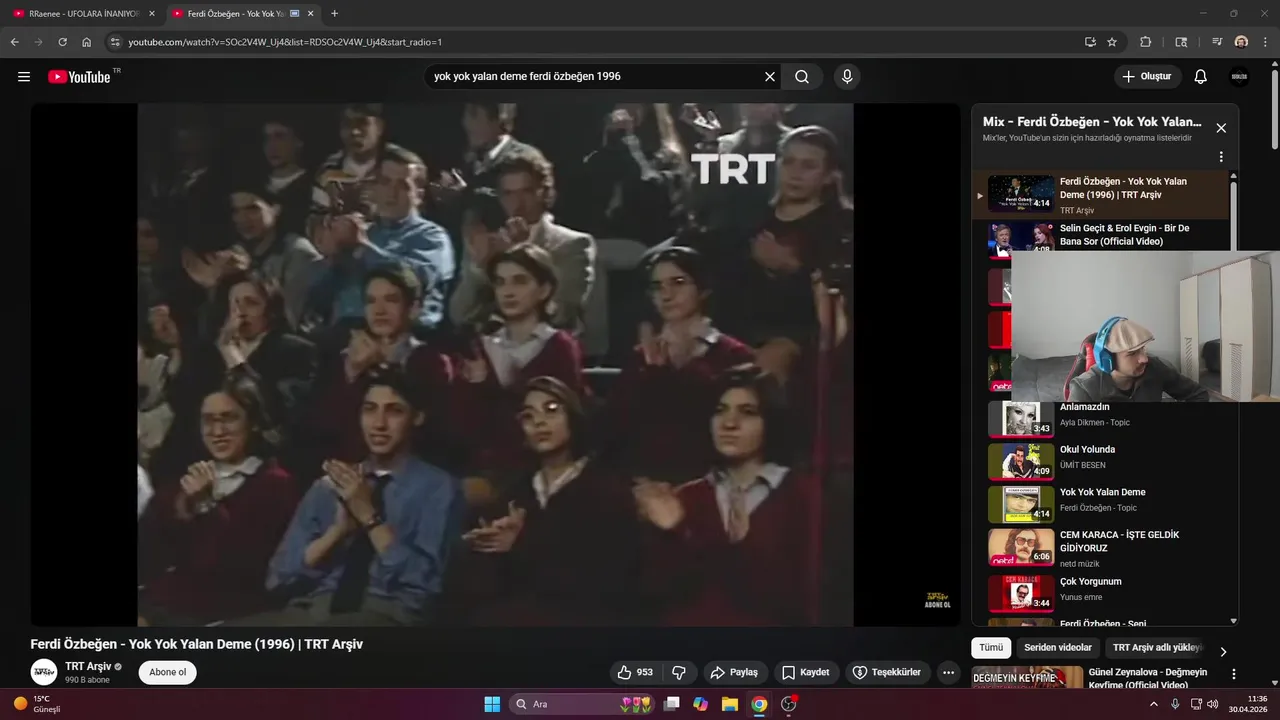Go to YouTube home via logo
1280x720 pixels.
(x=81, y=77)
